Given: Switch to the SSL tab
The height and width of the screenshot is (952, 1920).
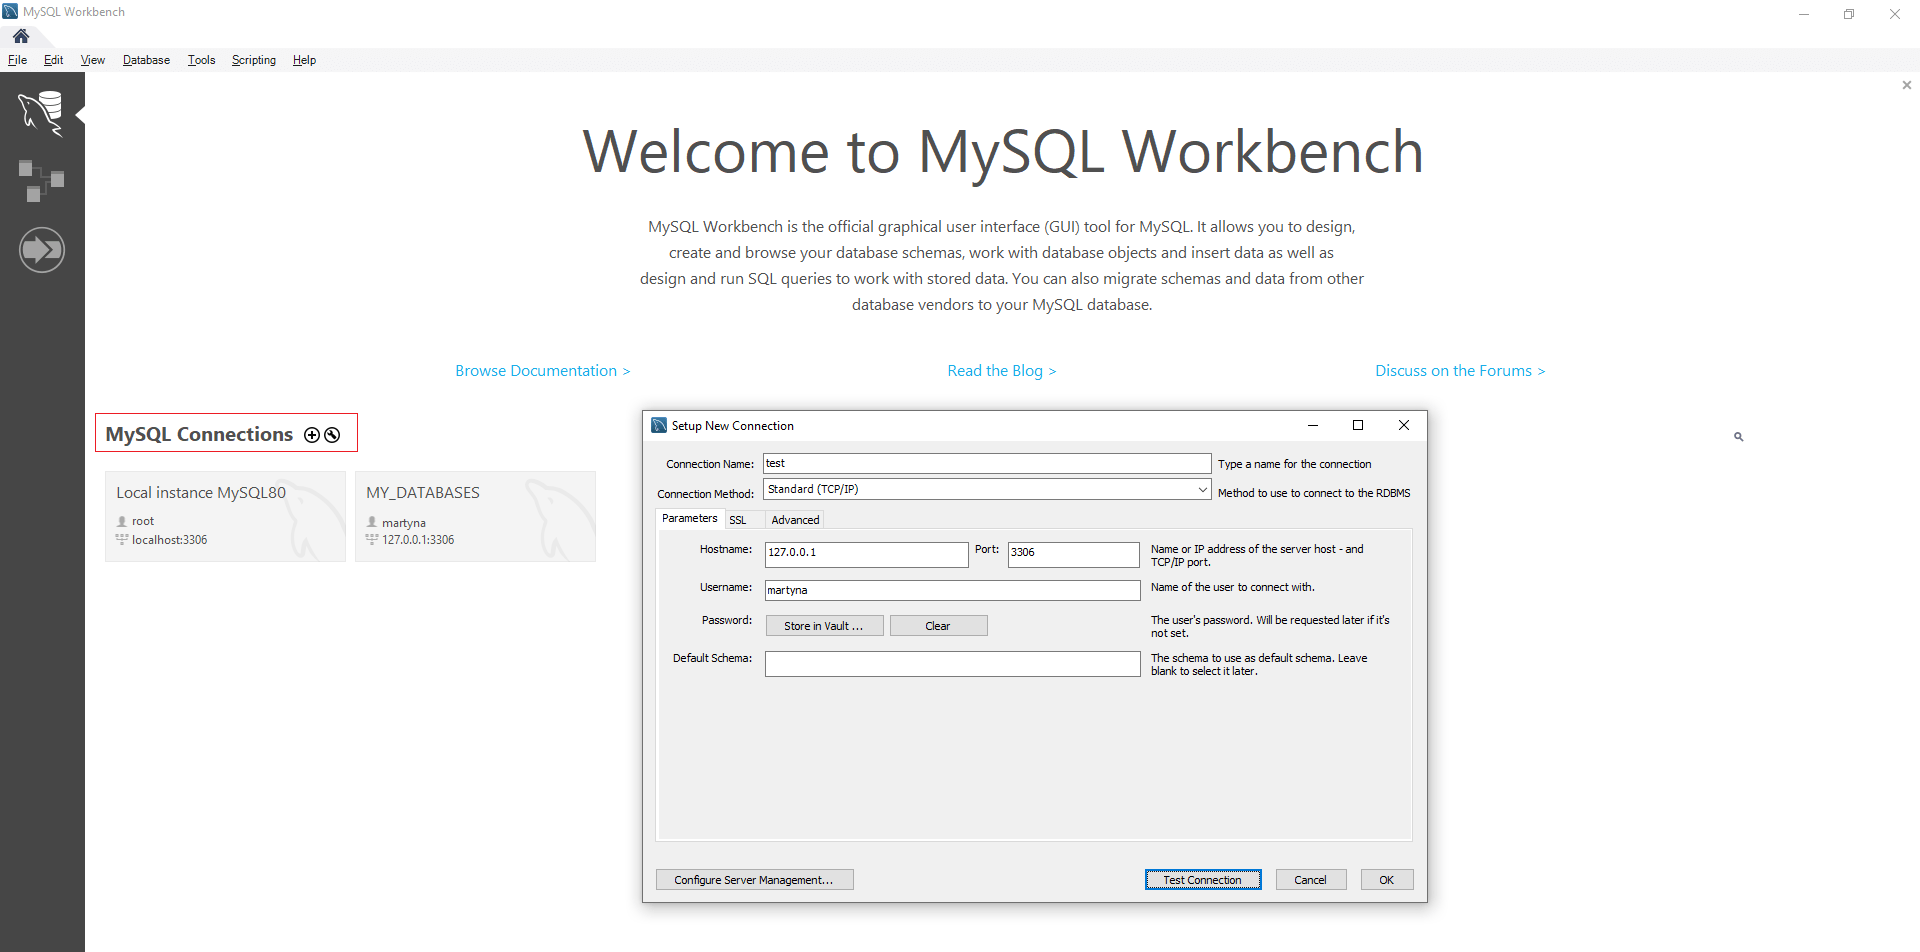Looking at the screenshot, I should pyautogui.click(x=739, y=520).
